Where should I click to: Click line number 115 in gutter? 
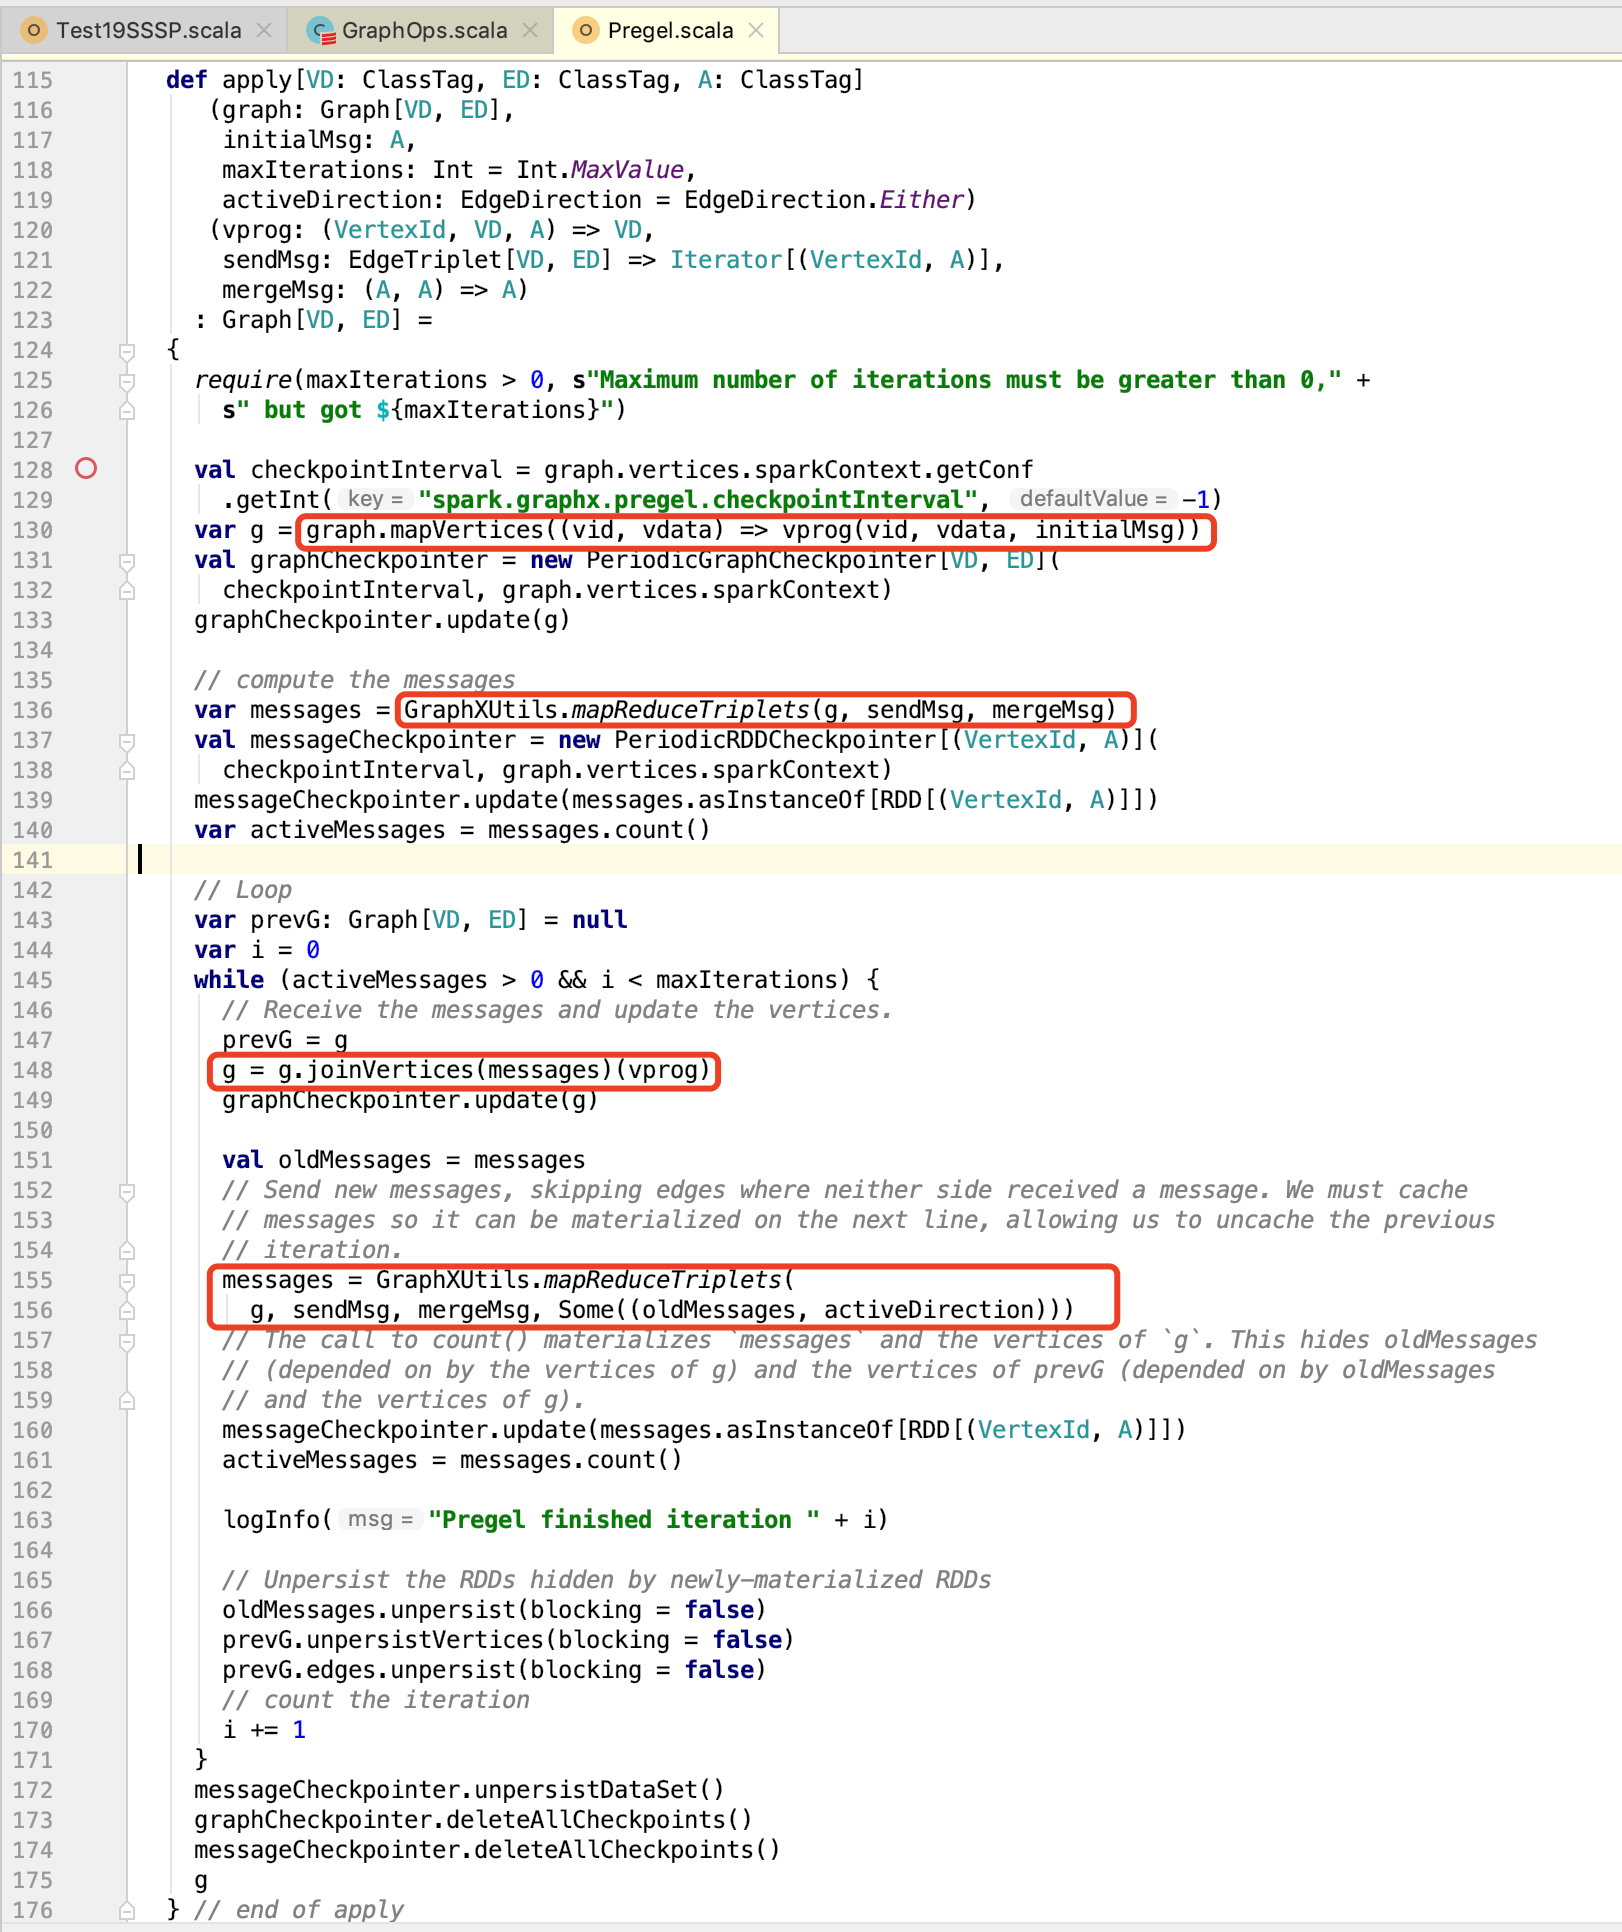click(32, 80)
